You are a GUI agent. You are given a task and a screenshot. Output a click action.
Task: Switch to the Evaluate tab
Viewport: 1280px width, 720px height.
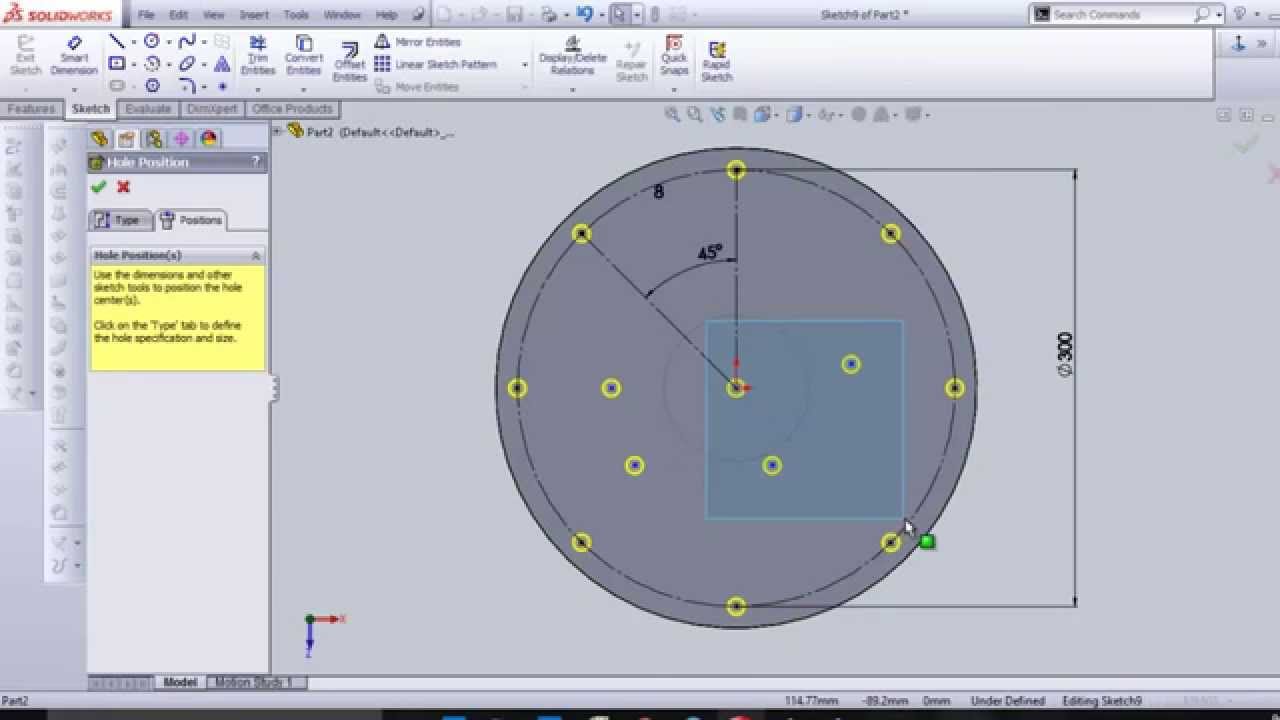148,109
